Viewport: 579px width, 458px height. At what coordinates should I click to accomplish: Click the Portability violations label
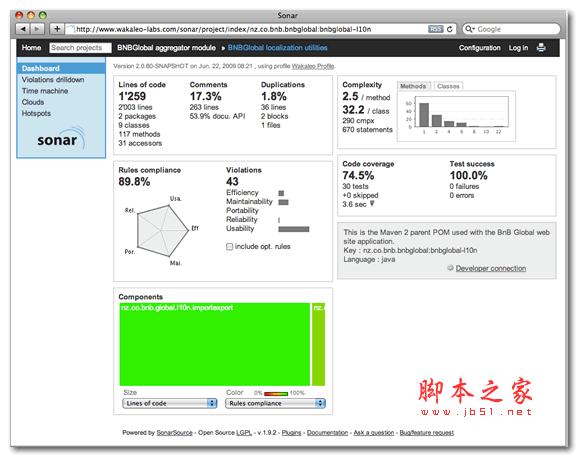pos(242,211)
